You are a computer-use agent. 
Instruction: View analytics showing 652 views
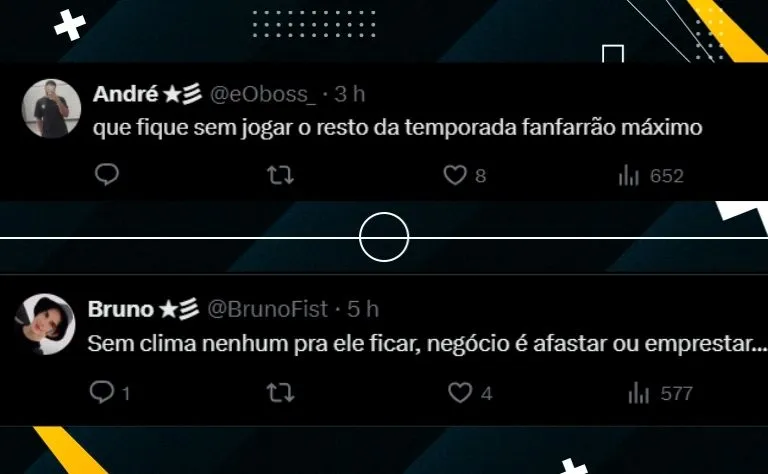tap(651, 176)
